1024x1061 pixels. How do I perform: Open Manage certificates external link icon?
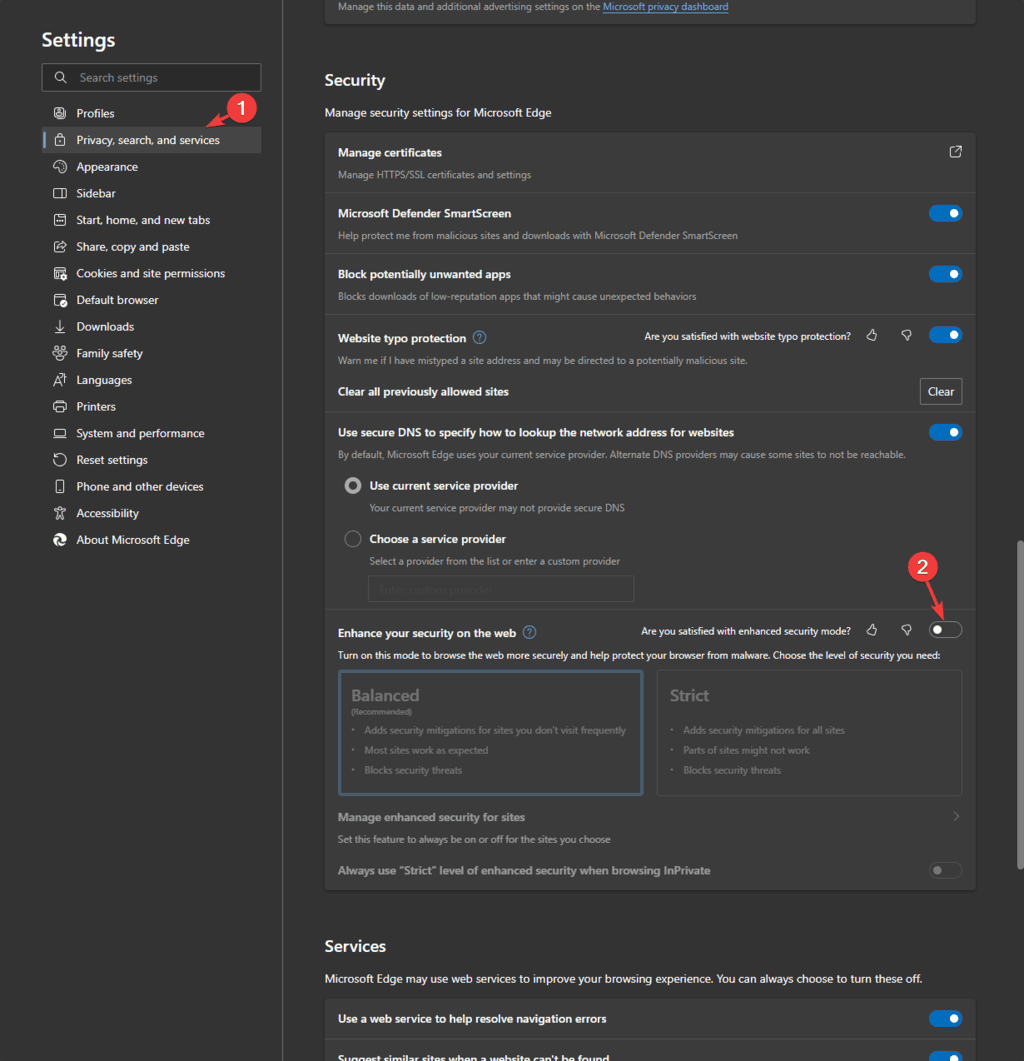tap(955, 152)
